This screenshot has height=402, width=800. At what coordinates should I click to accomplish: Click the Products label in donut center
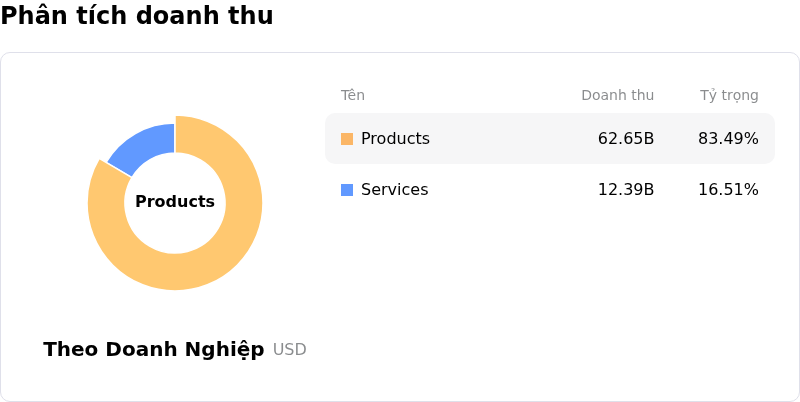click(175, 202)
